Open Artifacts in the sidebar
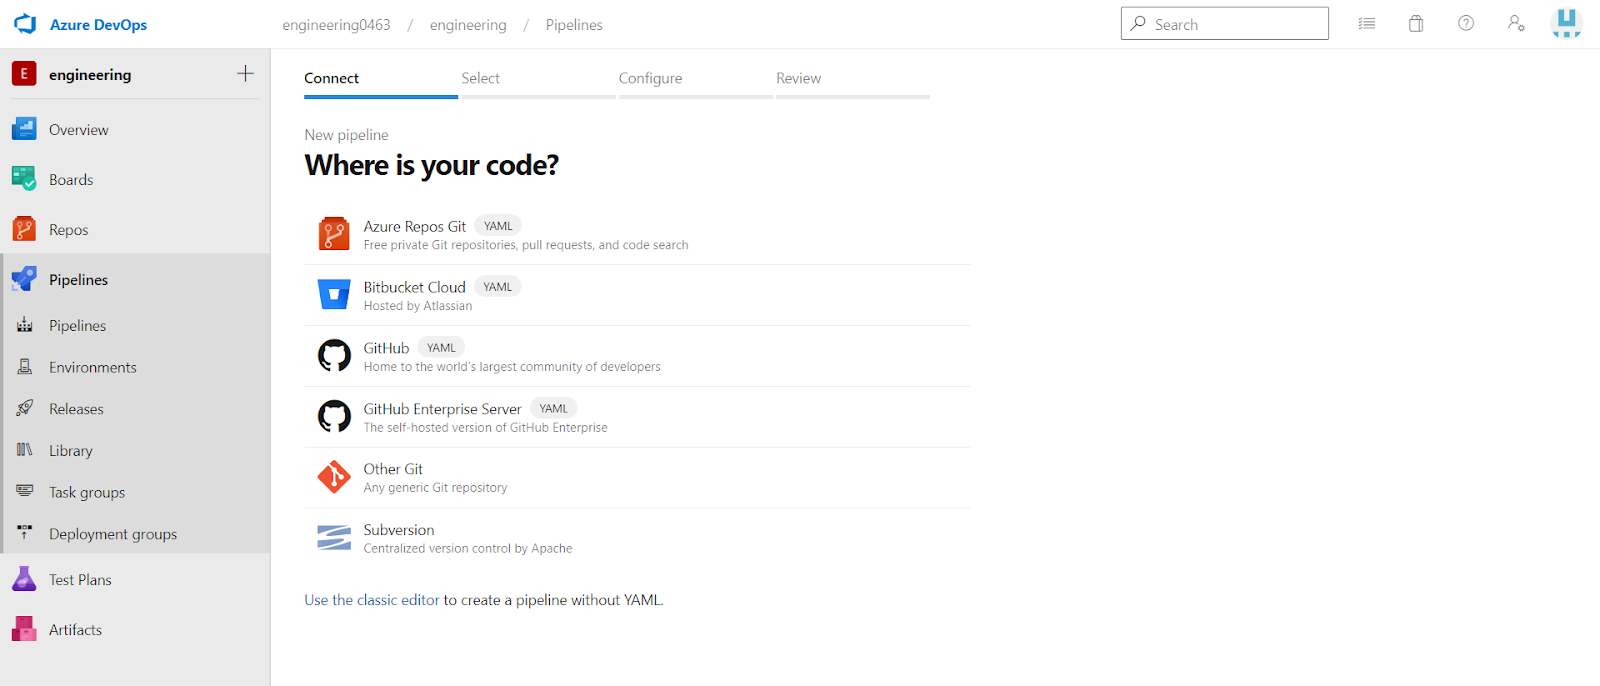The width and height of the screenshot is (1600, 686). (135, 629)
